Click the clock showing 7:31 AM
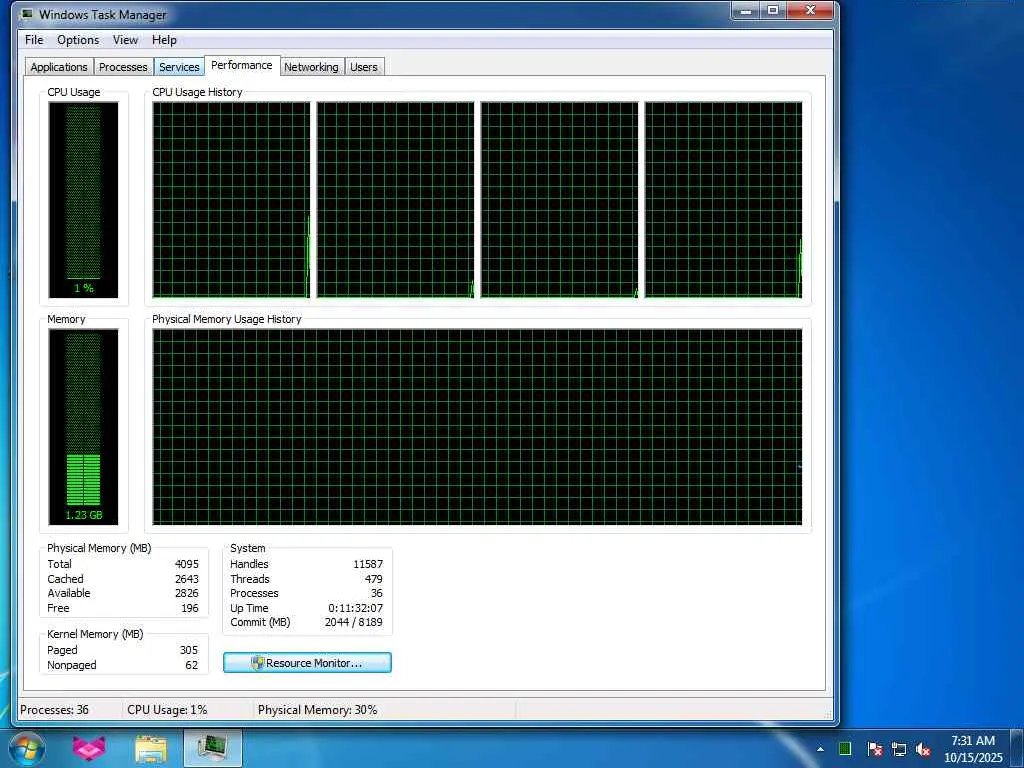Screen dimensions: 1024x768 click(x=972, y=741)
